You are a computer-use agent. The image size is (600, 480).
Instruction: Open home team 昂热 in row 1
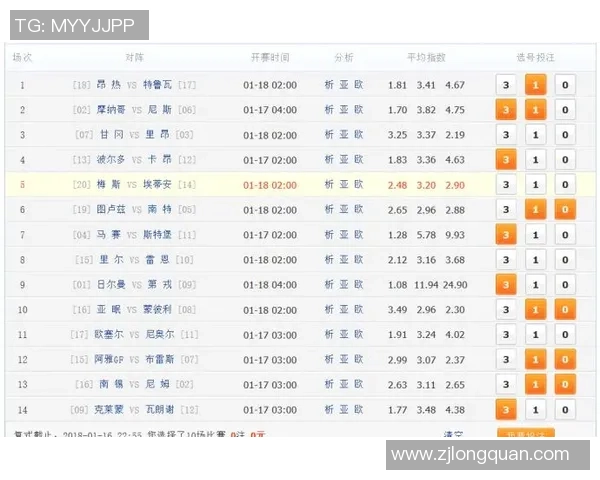108,85
